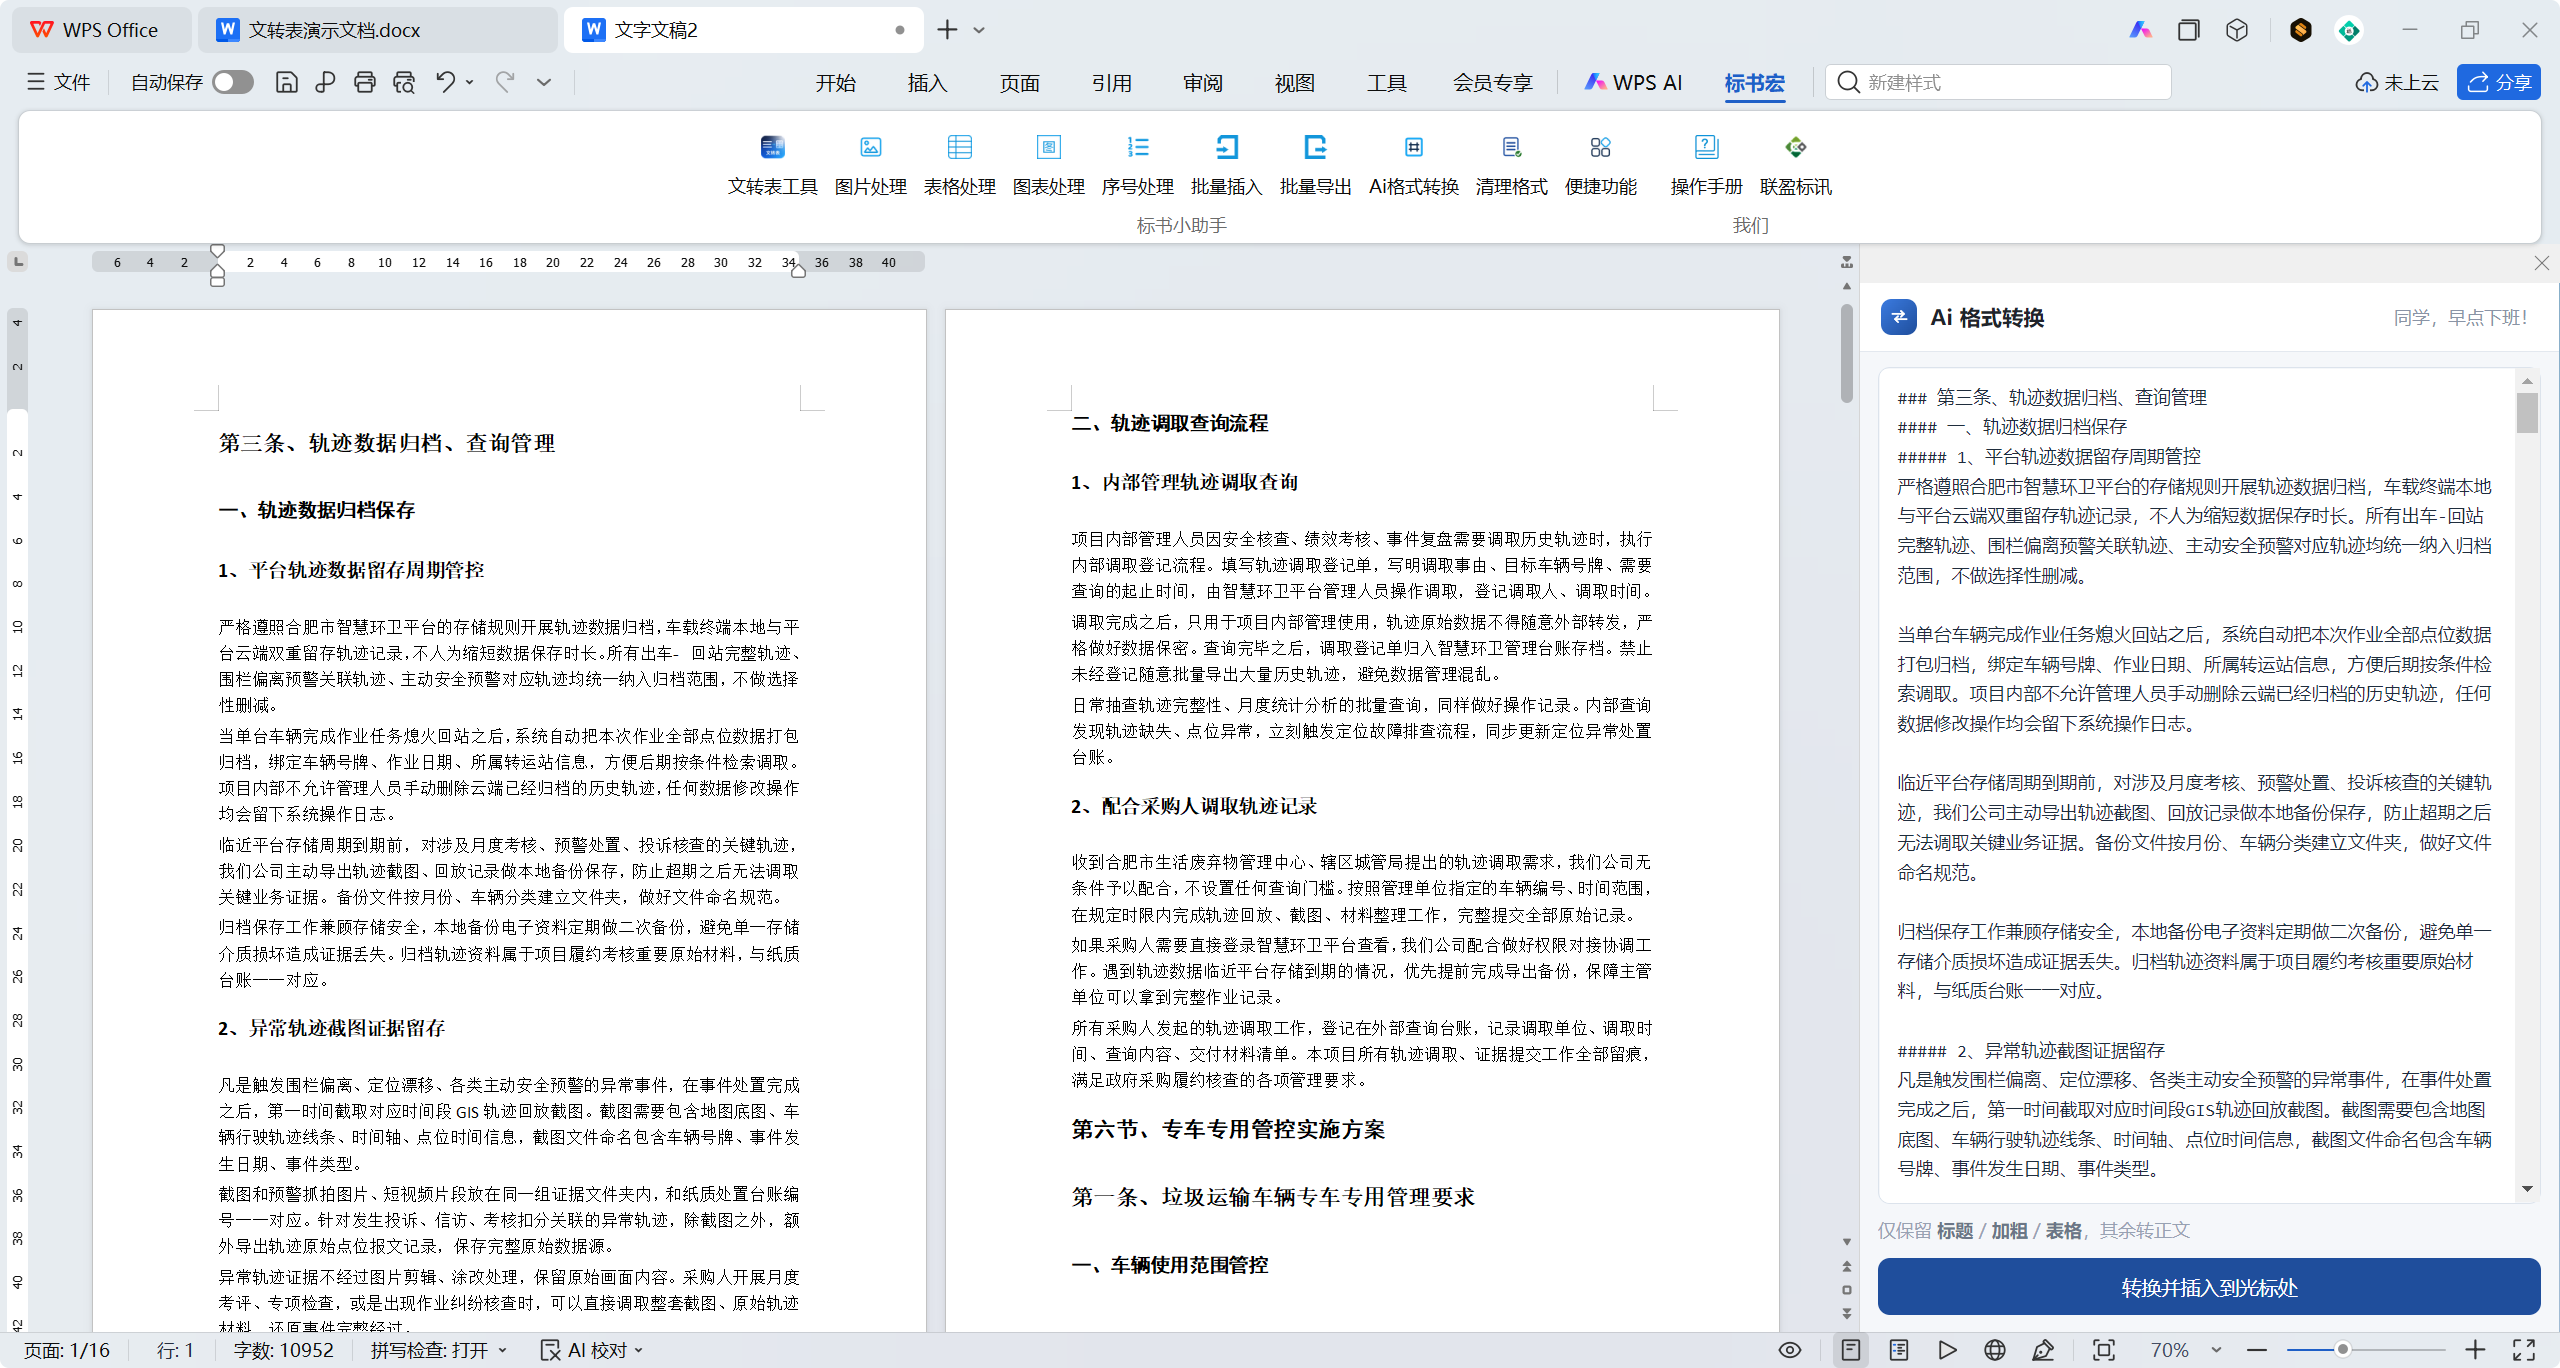This screenshot has height=1368, width=2560.
Task: Switch to web layout view globe icon
Action: pyautogui.click(x=1995, y=1350)
